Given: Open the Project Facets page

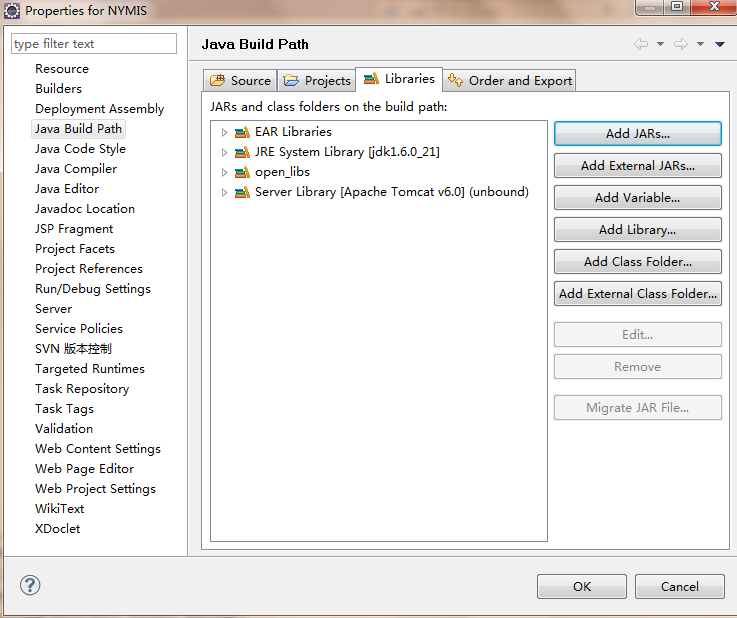Looking at the screenshot, I should click(x=75, y=249).
